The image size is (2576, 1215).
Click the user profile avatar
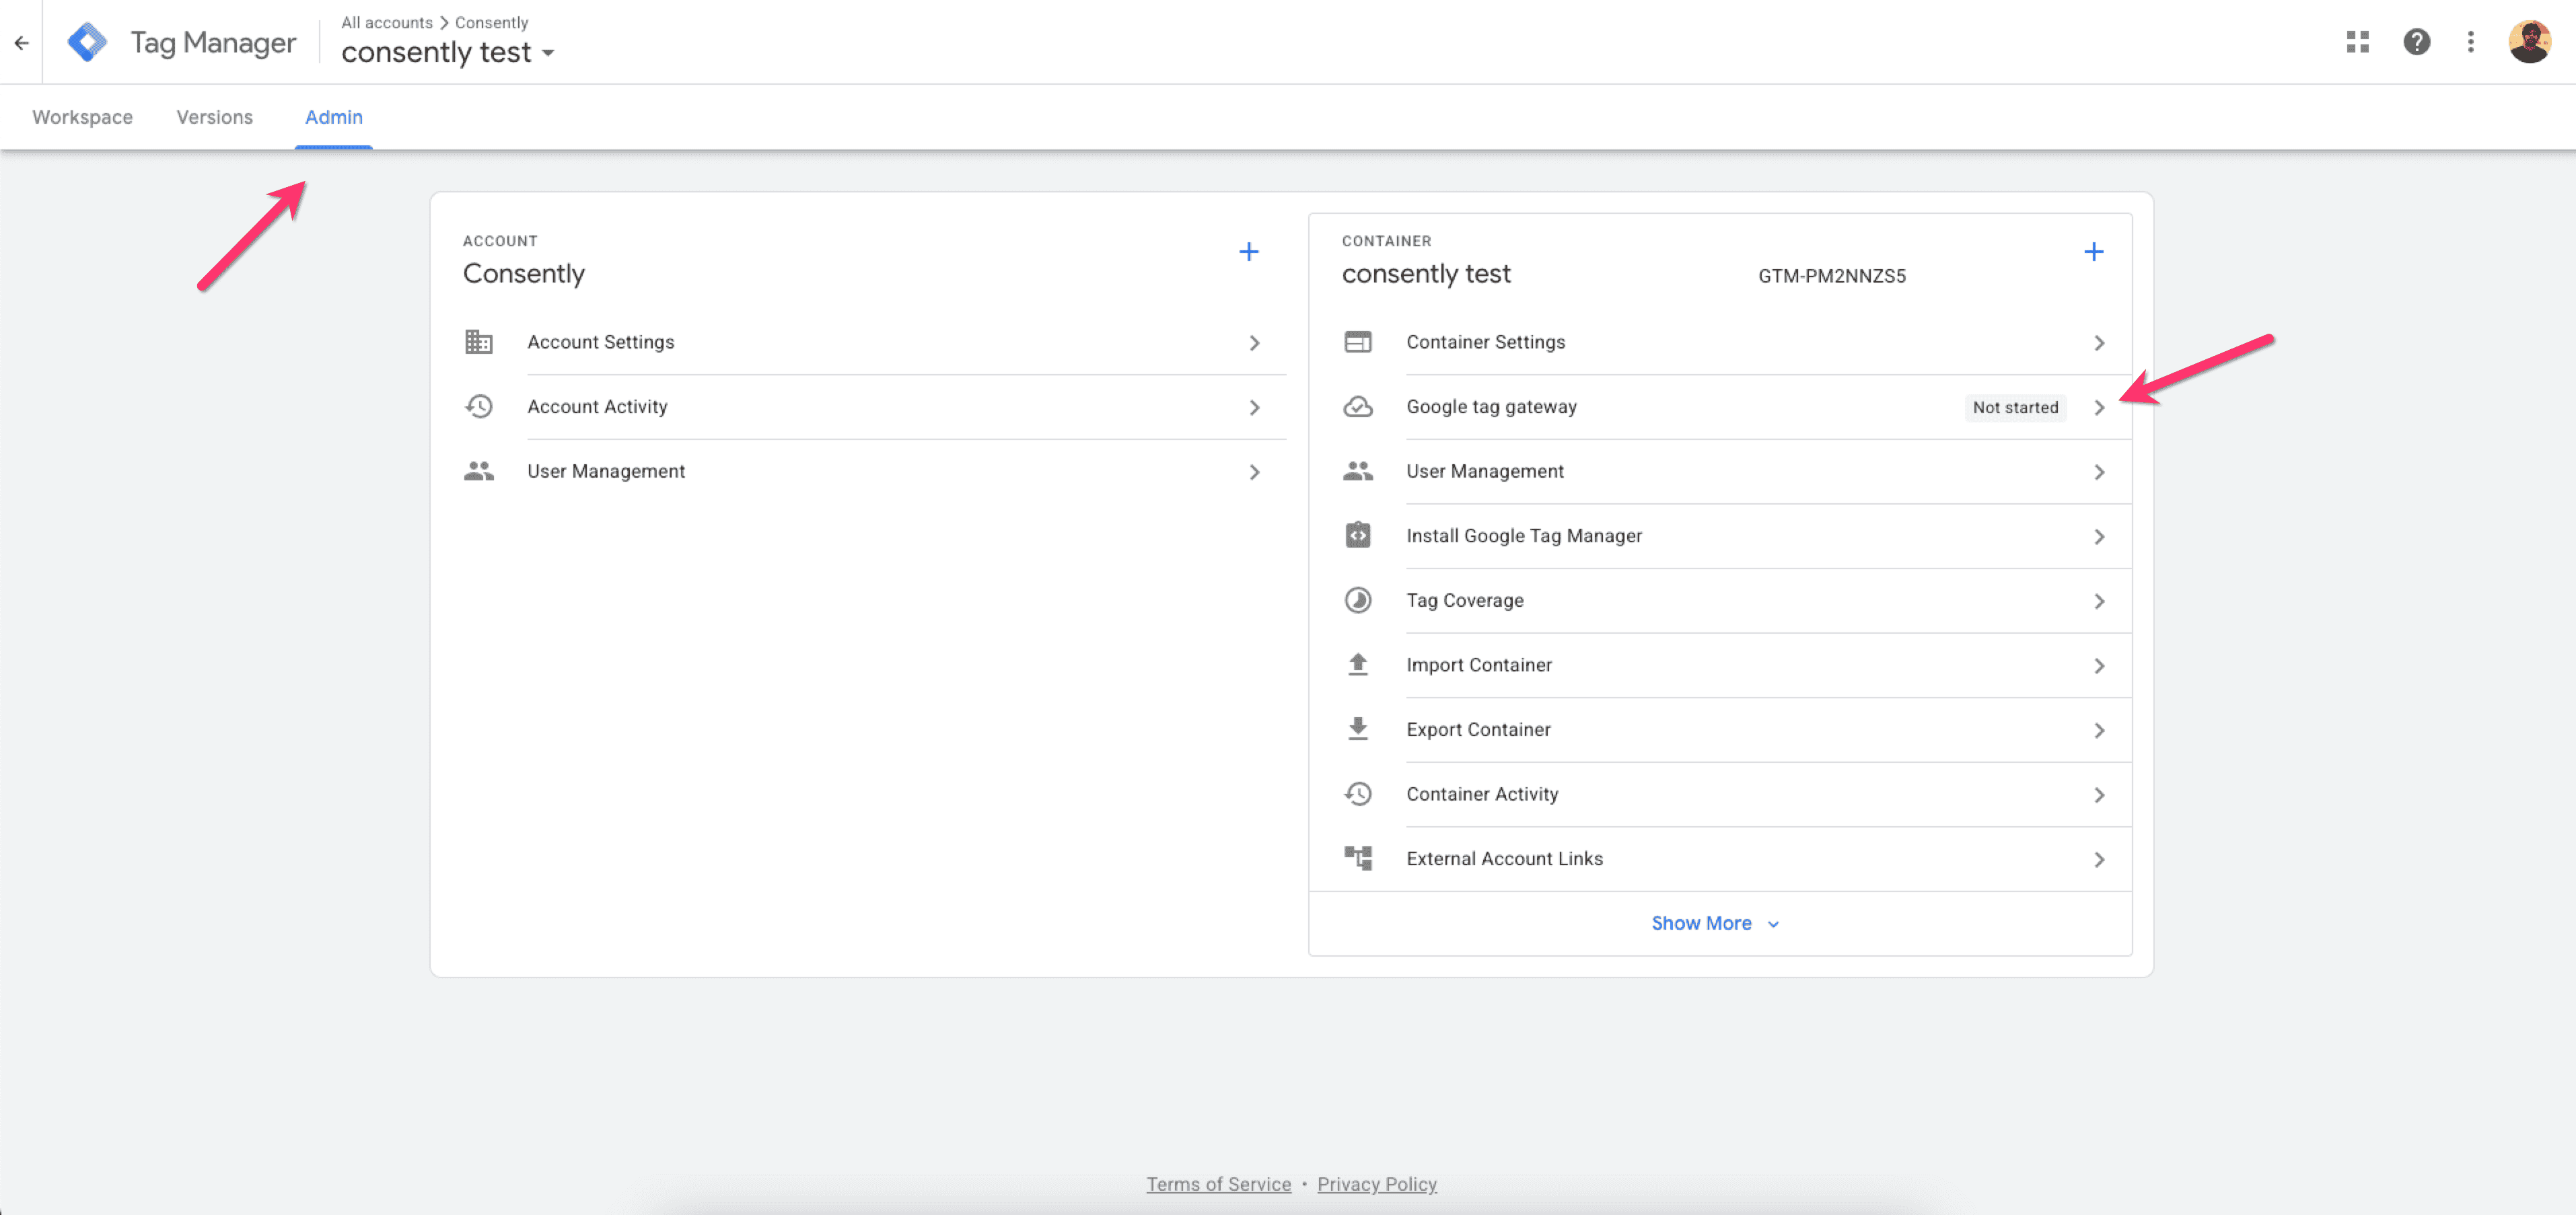[2529, 42]
